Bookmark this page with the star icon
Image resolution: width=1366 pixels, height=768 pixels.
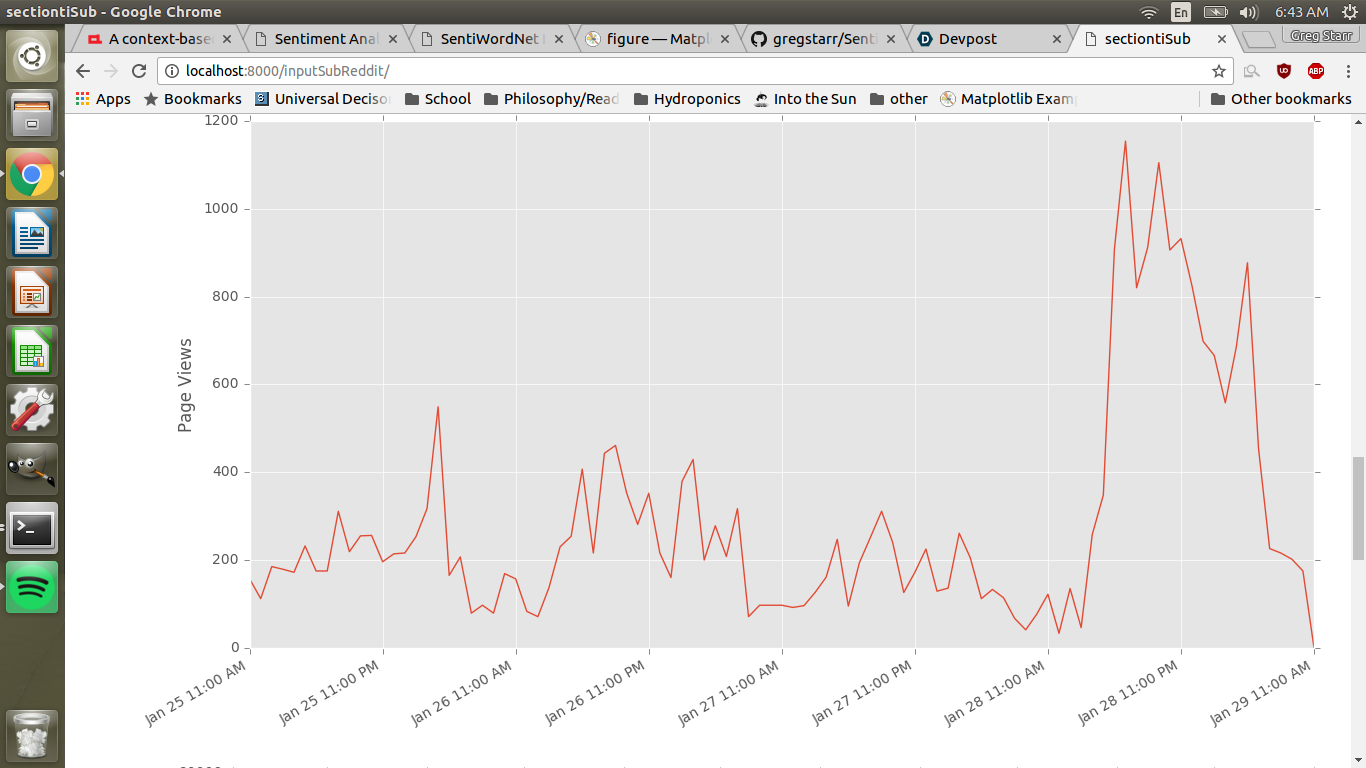(x=1219, y=71)
